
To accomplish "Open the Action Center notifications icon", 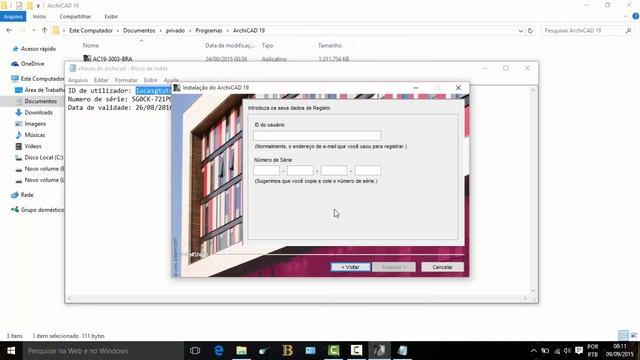I will point(579,351).
